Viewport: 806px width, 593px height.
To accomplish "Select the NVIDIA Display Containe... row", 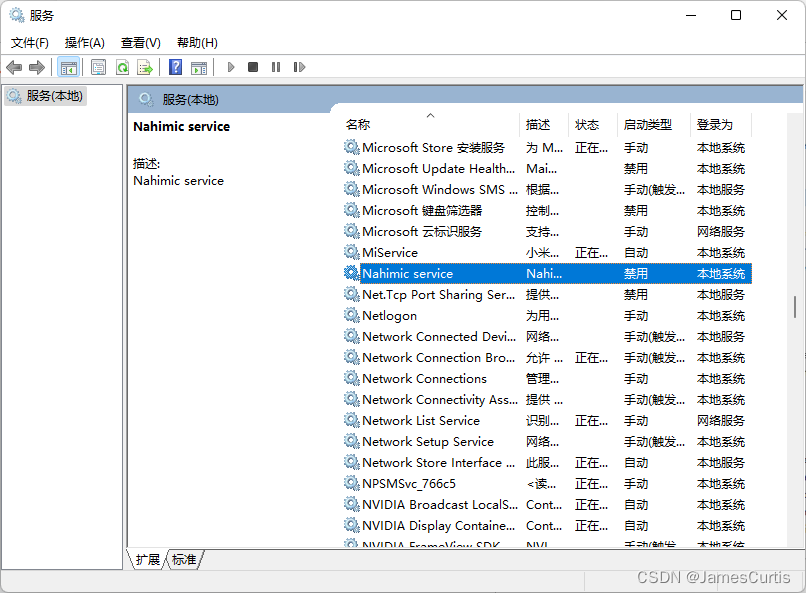I will (547, 526).
